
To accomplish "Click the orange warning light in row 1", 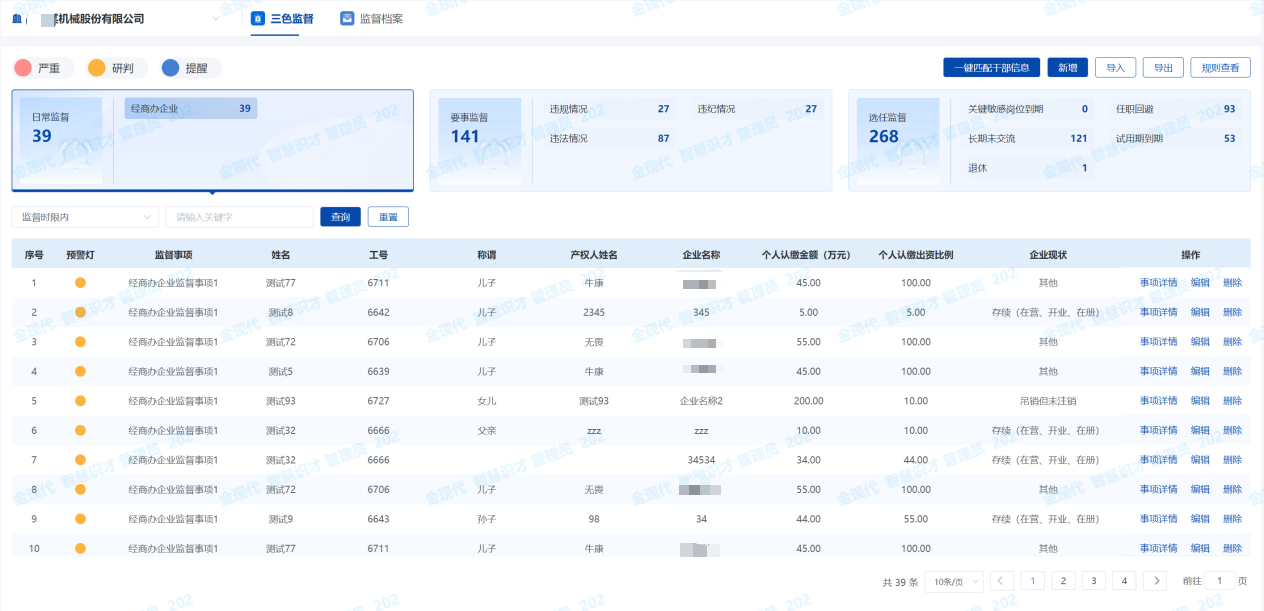I will point(80,283).
